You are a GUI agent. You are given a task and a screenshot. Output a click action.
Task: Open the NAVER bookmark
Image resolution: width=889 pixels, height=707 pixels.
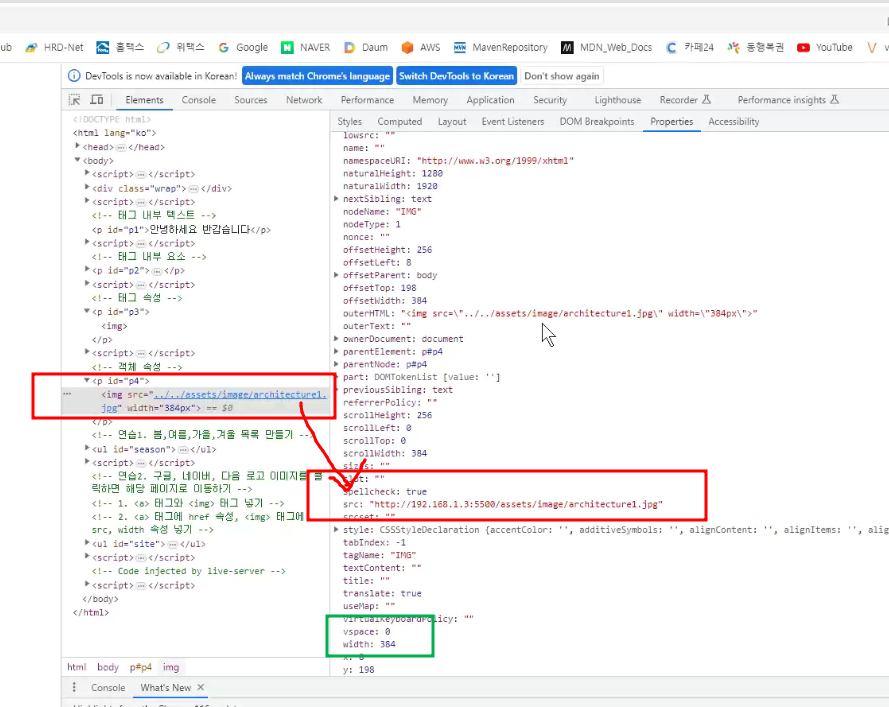(306, 48)
